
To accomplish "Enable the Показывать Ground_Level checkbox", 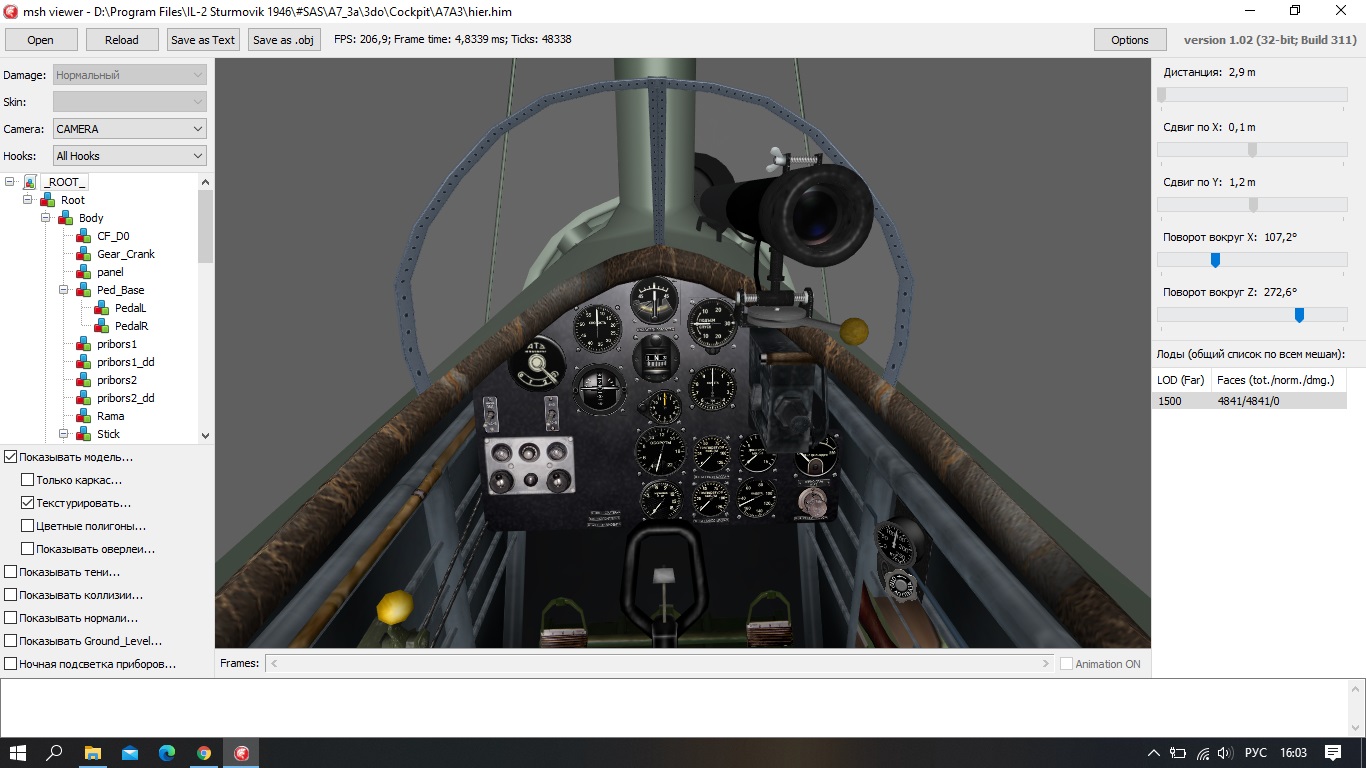I will click(x=11, y=641).
